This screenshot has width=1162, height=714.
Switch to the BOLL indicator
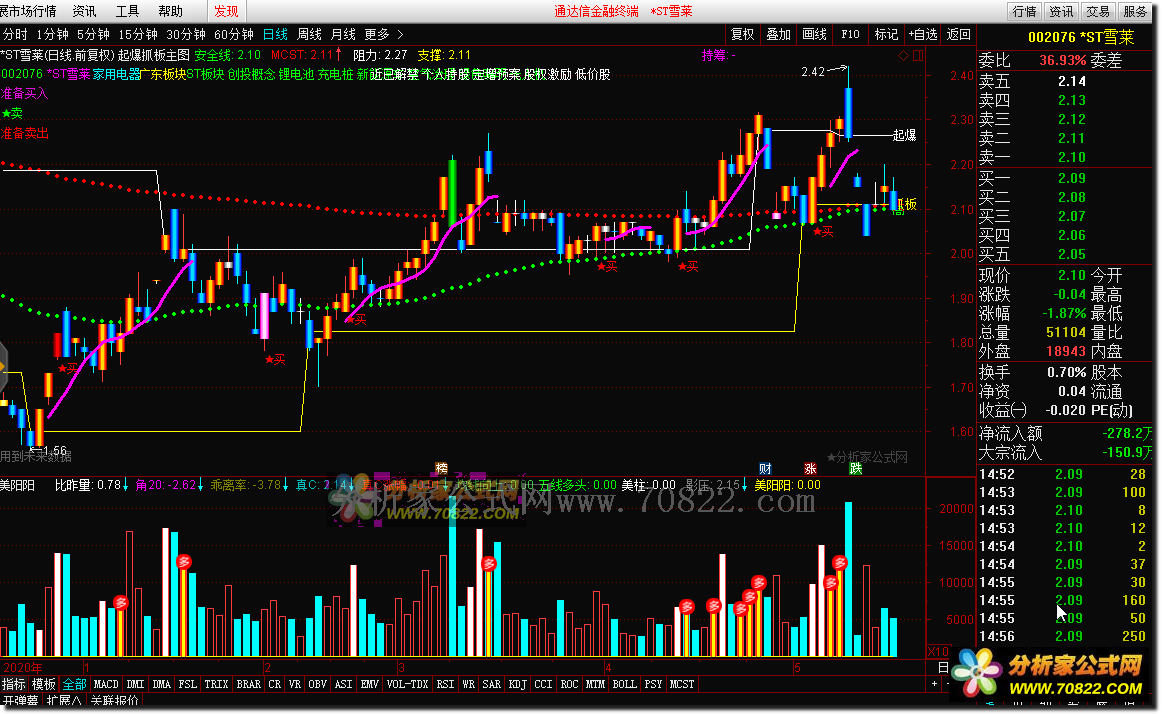(x=625, y=684)
